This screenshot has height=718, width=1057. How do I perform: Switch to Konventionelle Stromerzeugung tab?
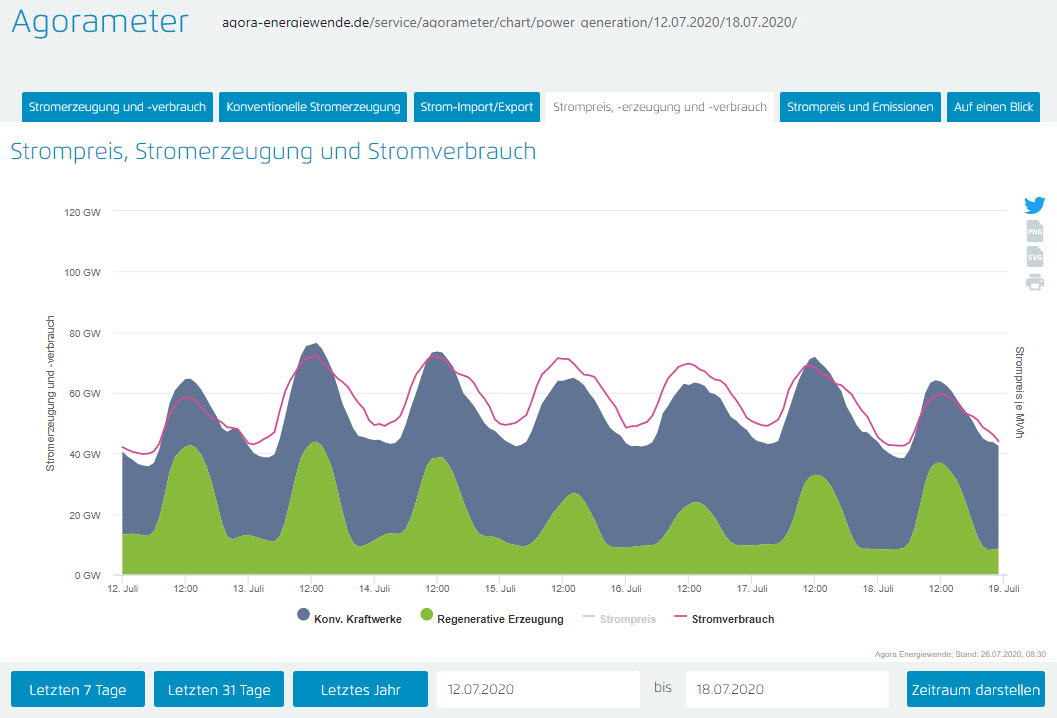tap(313, 107)
